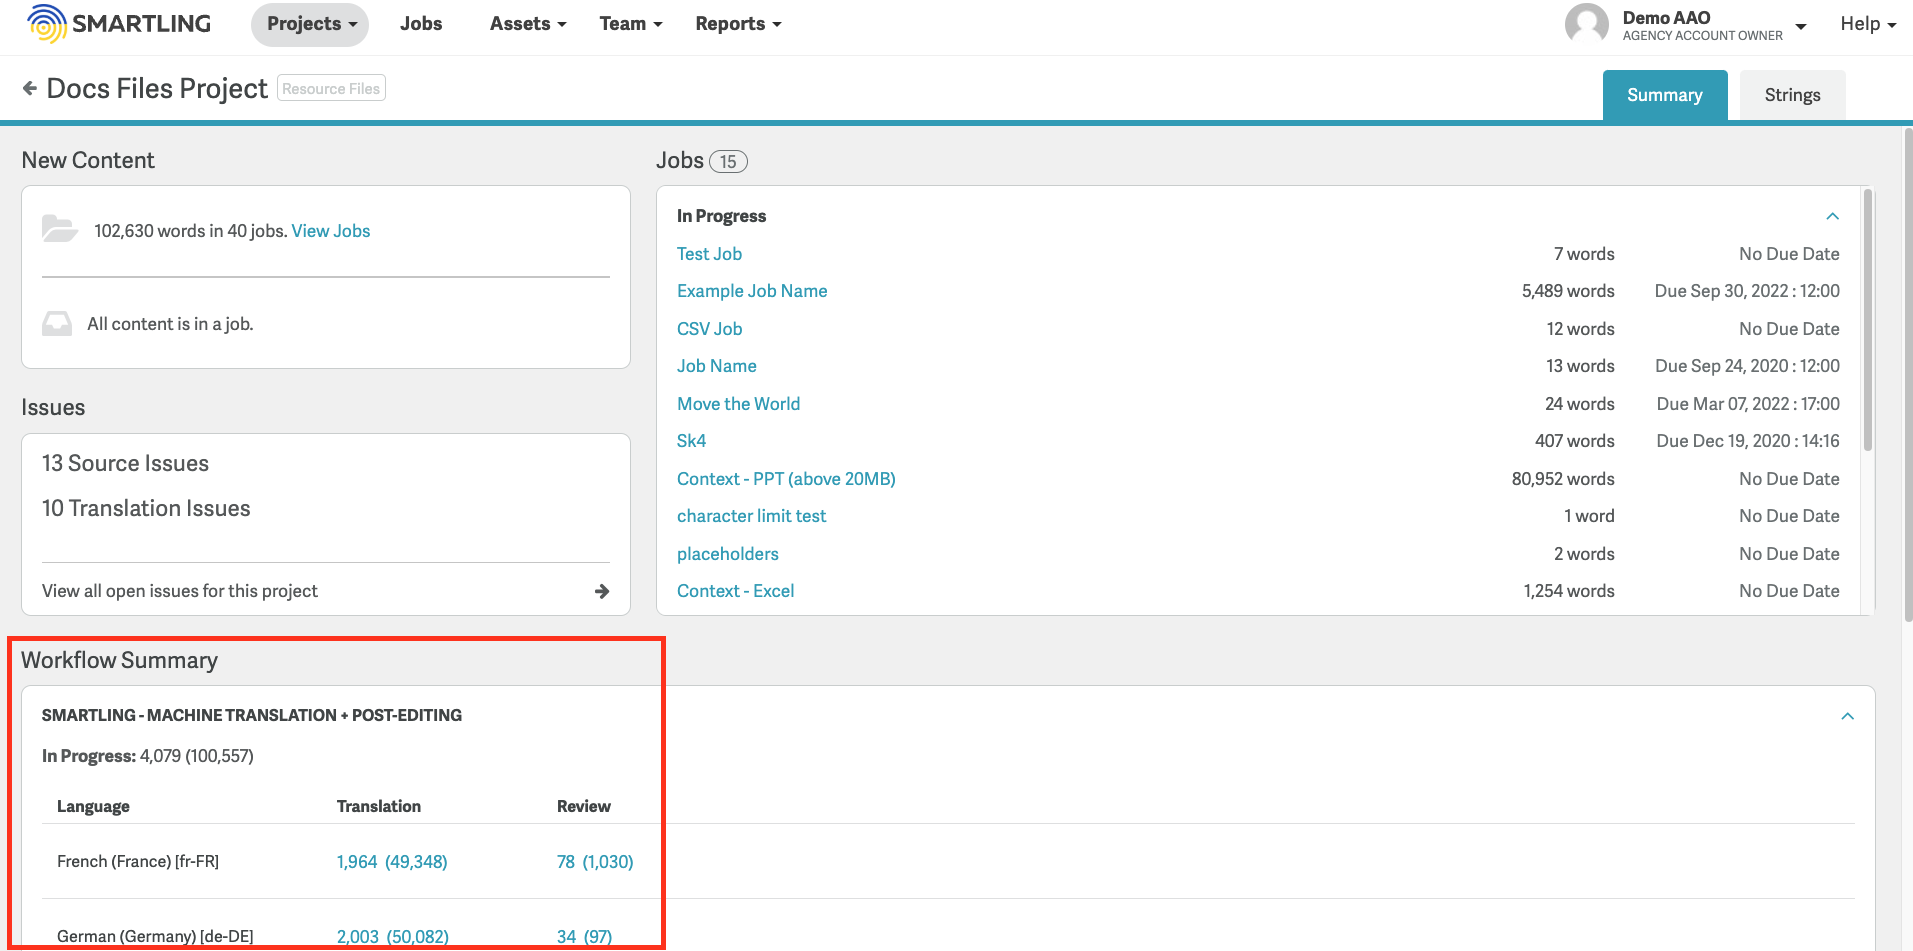Click 10 Translation Issues
The height and width of the screenshot is (951, 1913).
pyautogui.click(x=146, y=508)
